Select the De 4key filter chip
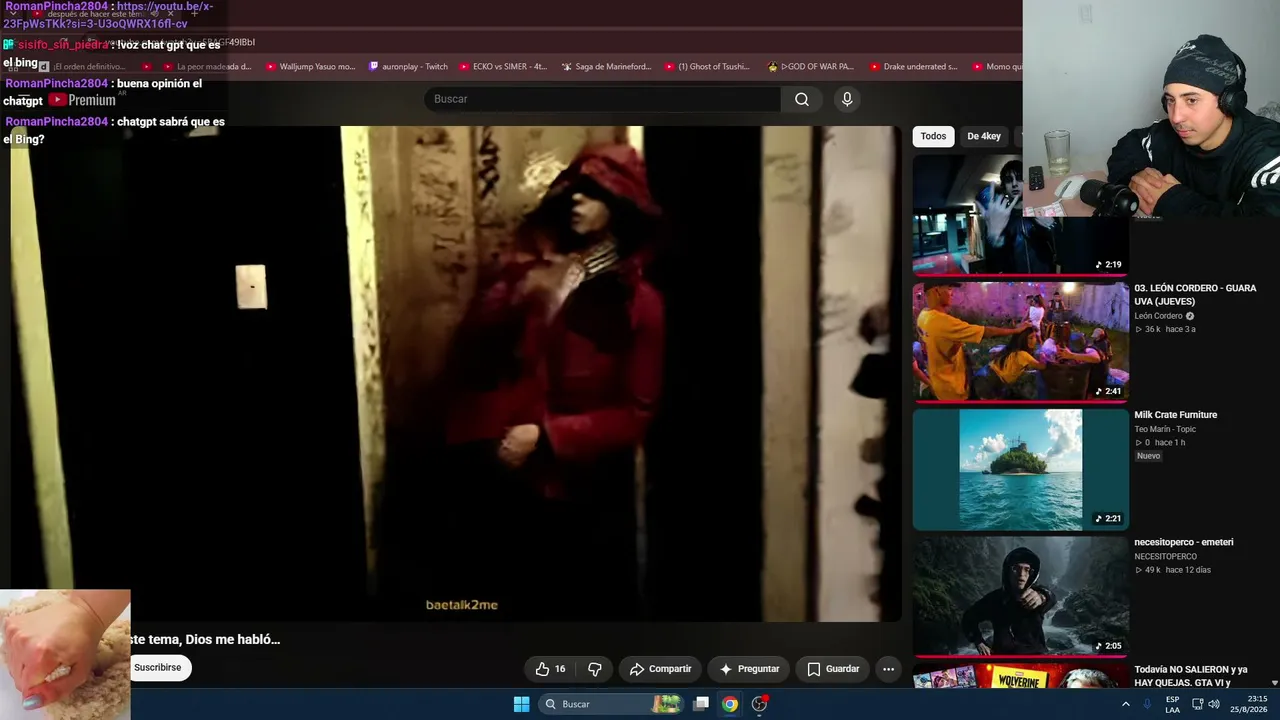Image resolution: width=1280 pixels, height=720 pixels. 984,136
